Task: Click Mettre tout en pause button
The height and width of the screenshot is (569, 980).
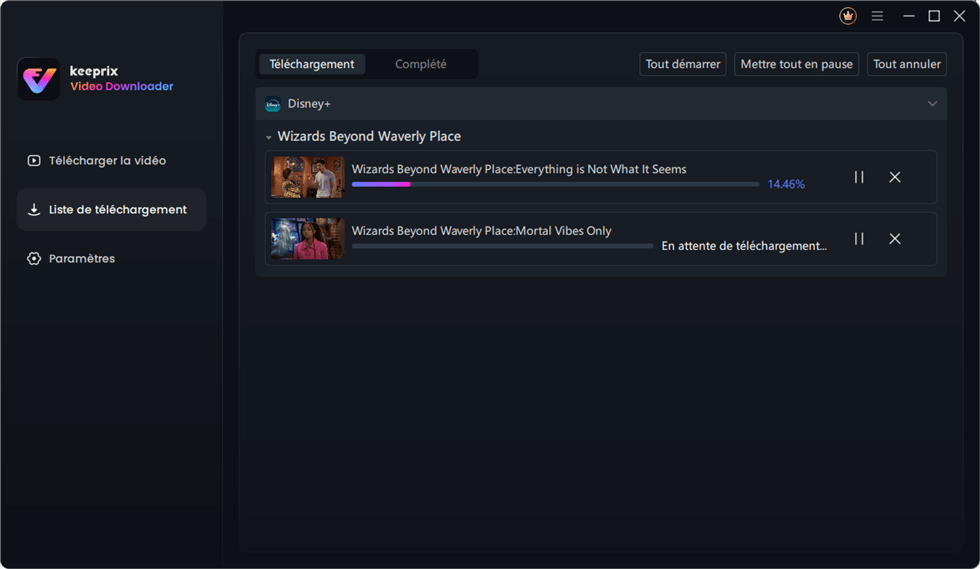Action: pyautogui.click(x=796, y=64)
